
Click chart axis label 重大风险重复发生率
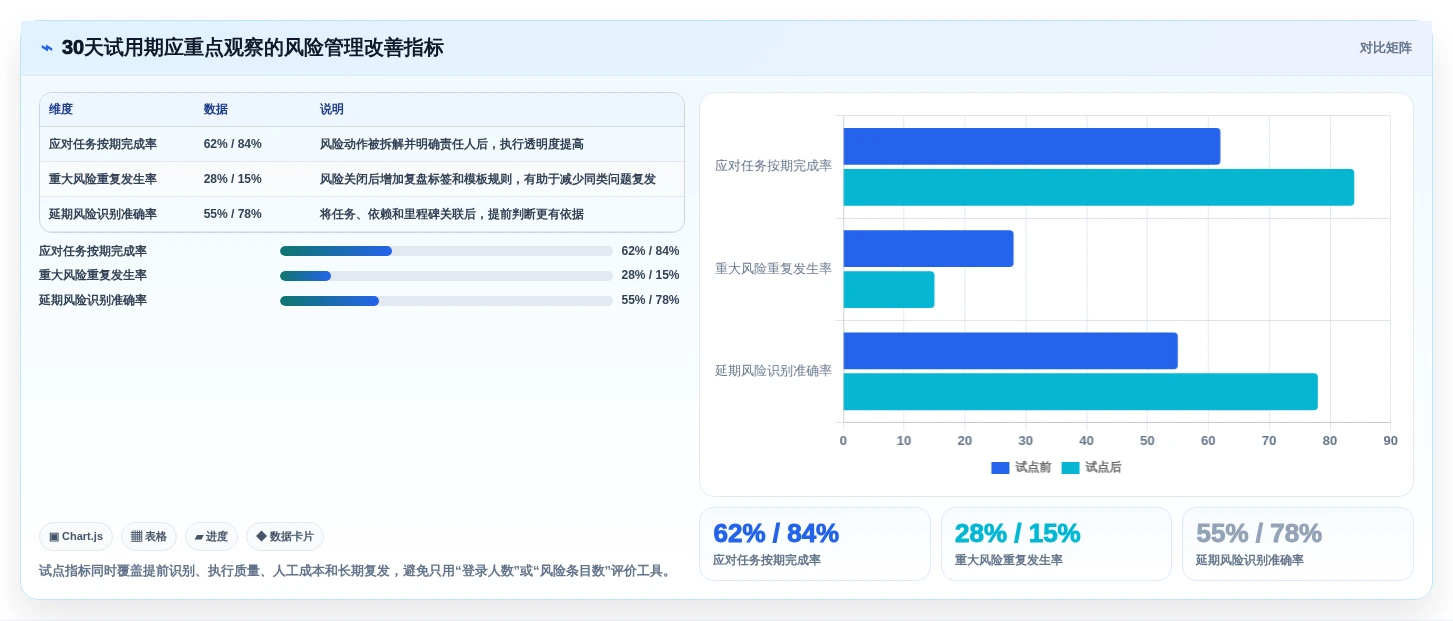tap(773, 268)
